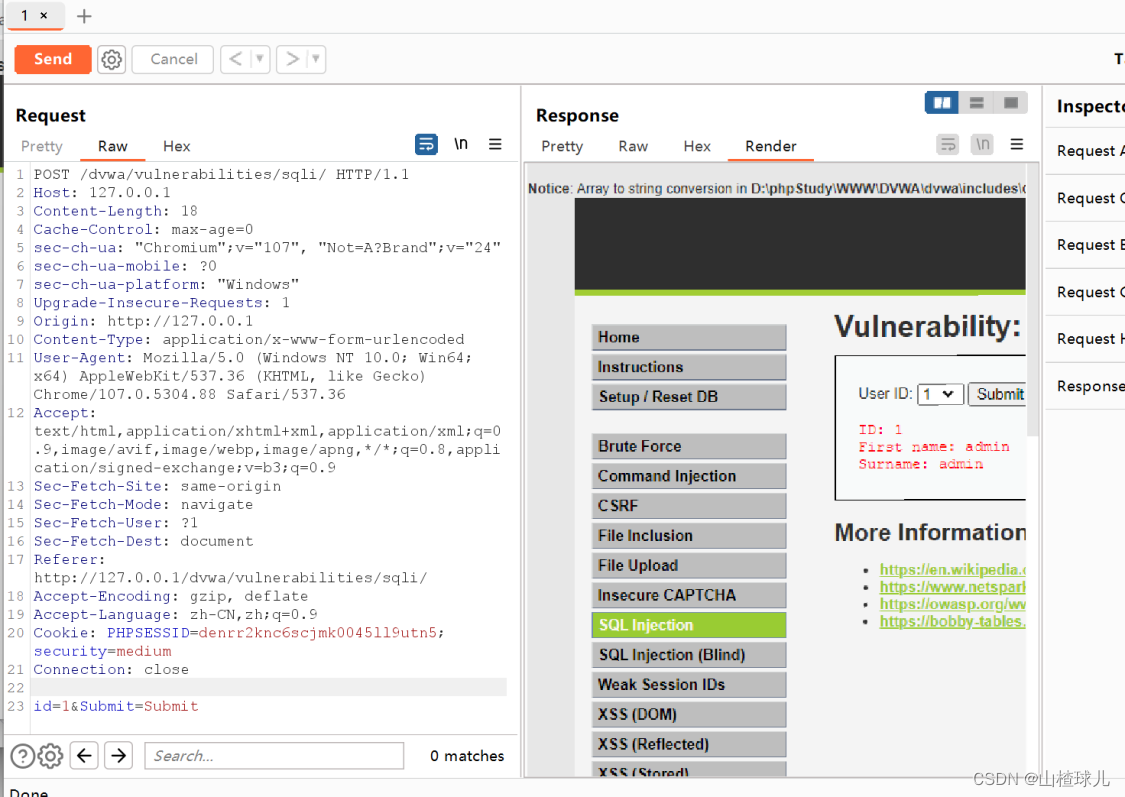1125x797 pixels.
Task: Toggle \n display in Response panel
Action: pyautogui.click(x=982, y=144)
